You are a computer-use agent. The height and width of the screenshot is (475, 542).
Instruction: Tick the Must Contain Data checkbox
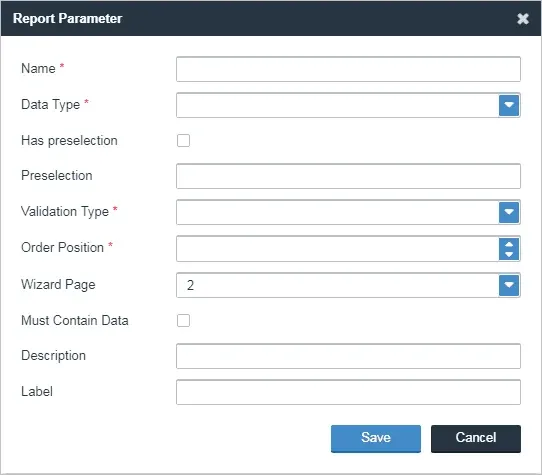click(183, 320)
